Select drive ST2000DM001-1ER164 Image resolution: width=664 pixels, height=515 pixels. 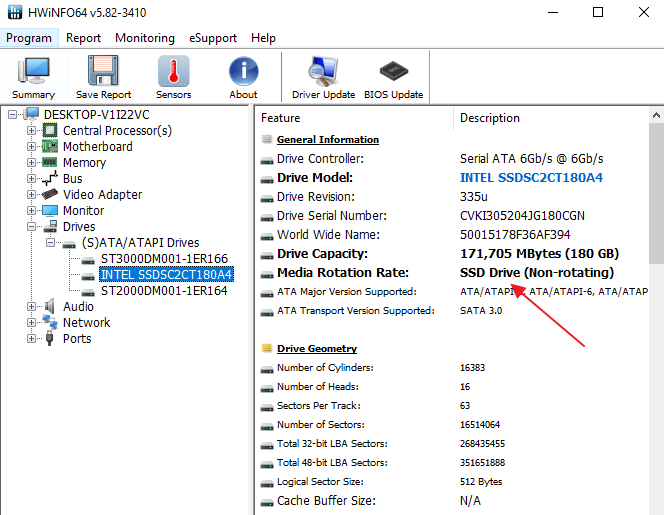(x=164, y=290)
